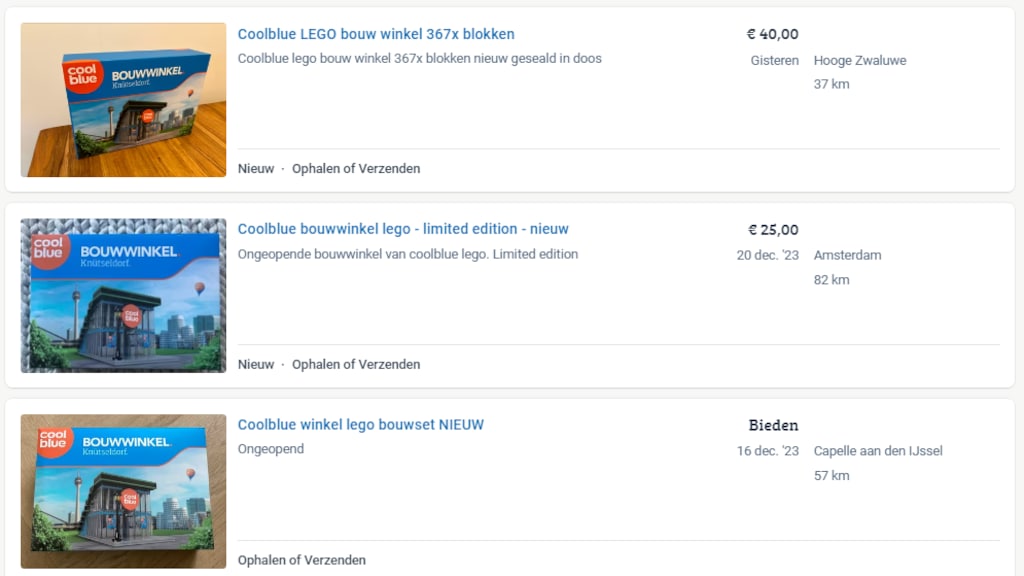Open the Amsterdam listing's box thumbnail
The width and height of the screenshot is (1024, 576).
click(123, 296)
